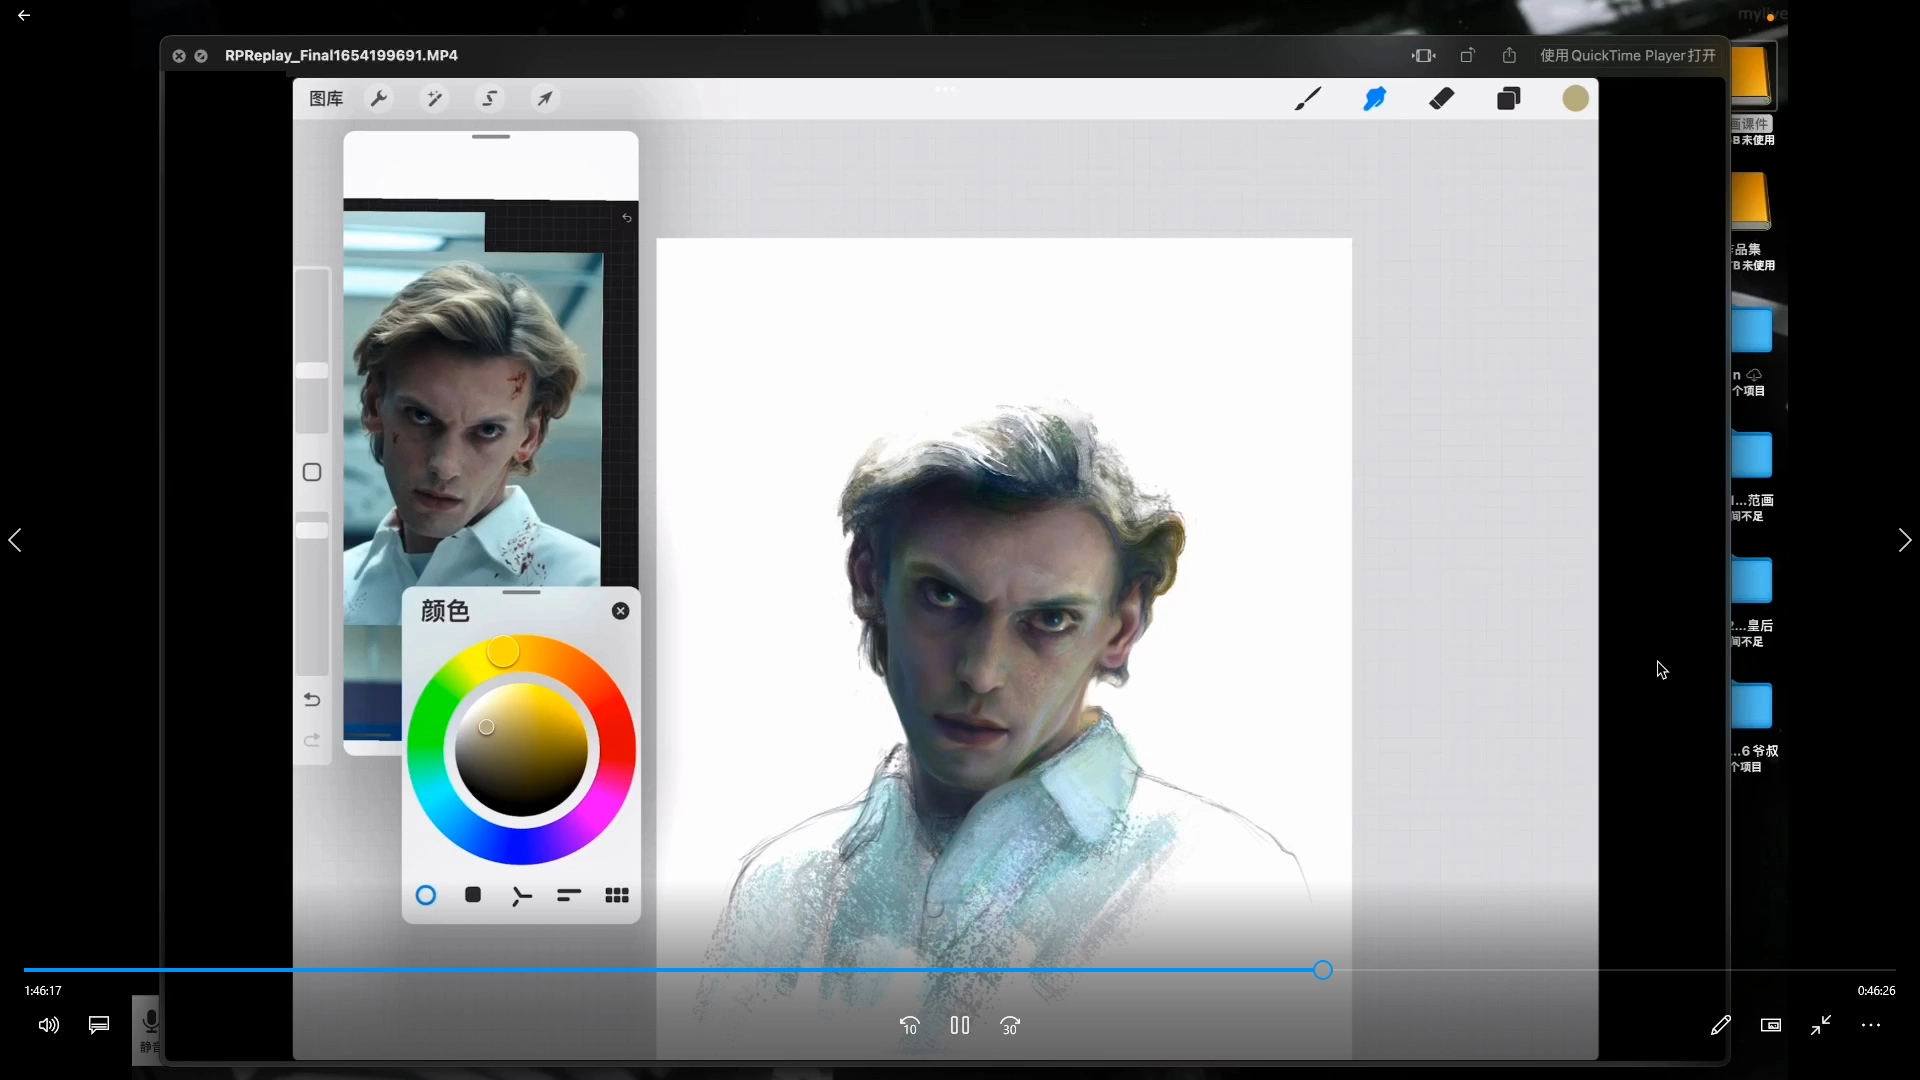Screen dimensions: 1920x1080
Task: Switch to classic square color tab
Action: coord(473,895)
